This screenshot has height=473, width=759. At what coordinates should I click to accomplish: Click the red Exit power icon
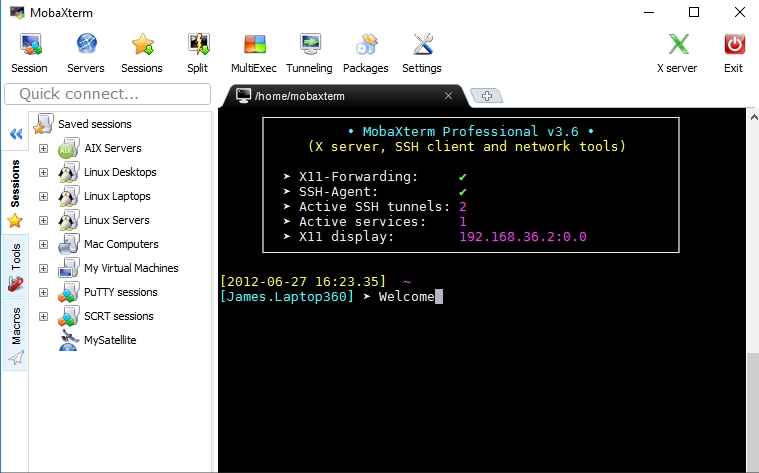pyautogui.click(x=734, y=45)
